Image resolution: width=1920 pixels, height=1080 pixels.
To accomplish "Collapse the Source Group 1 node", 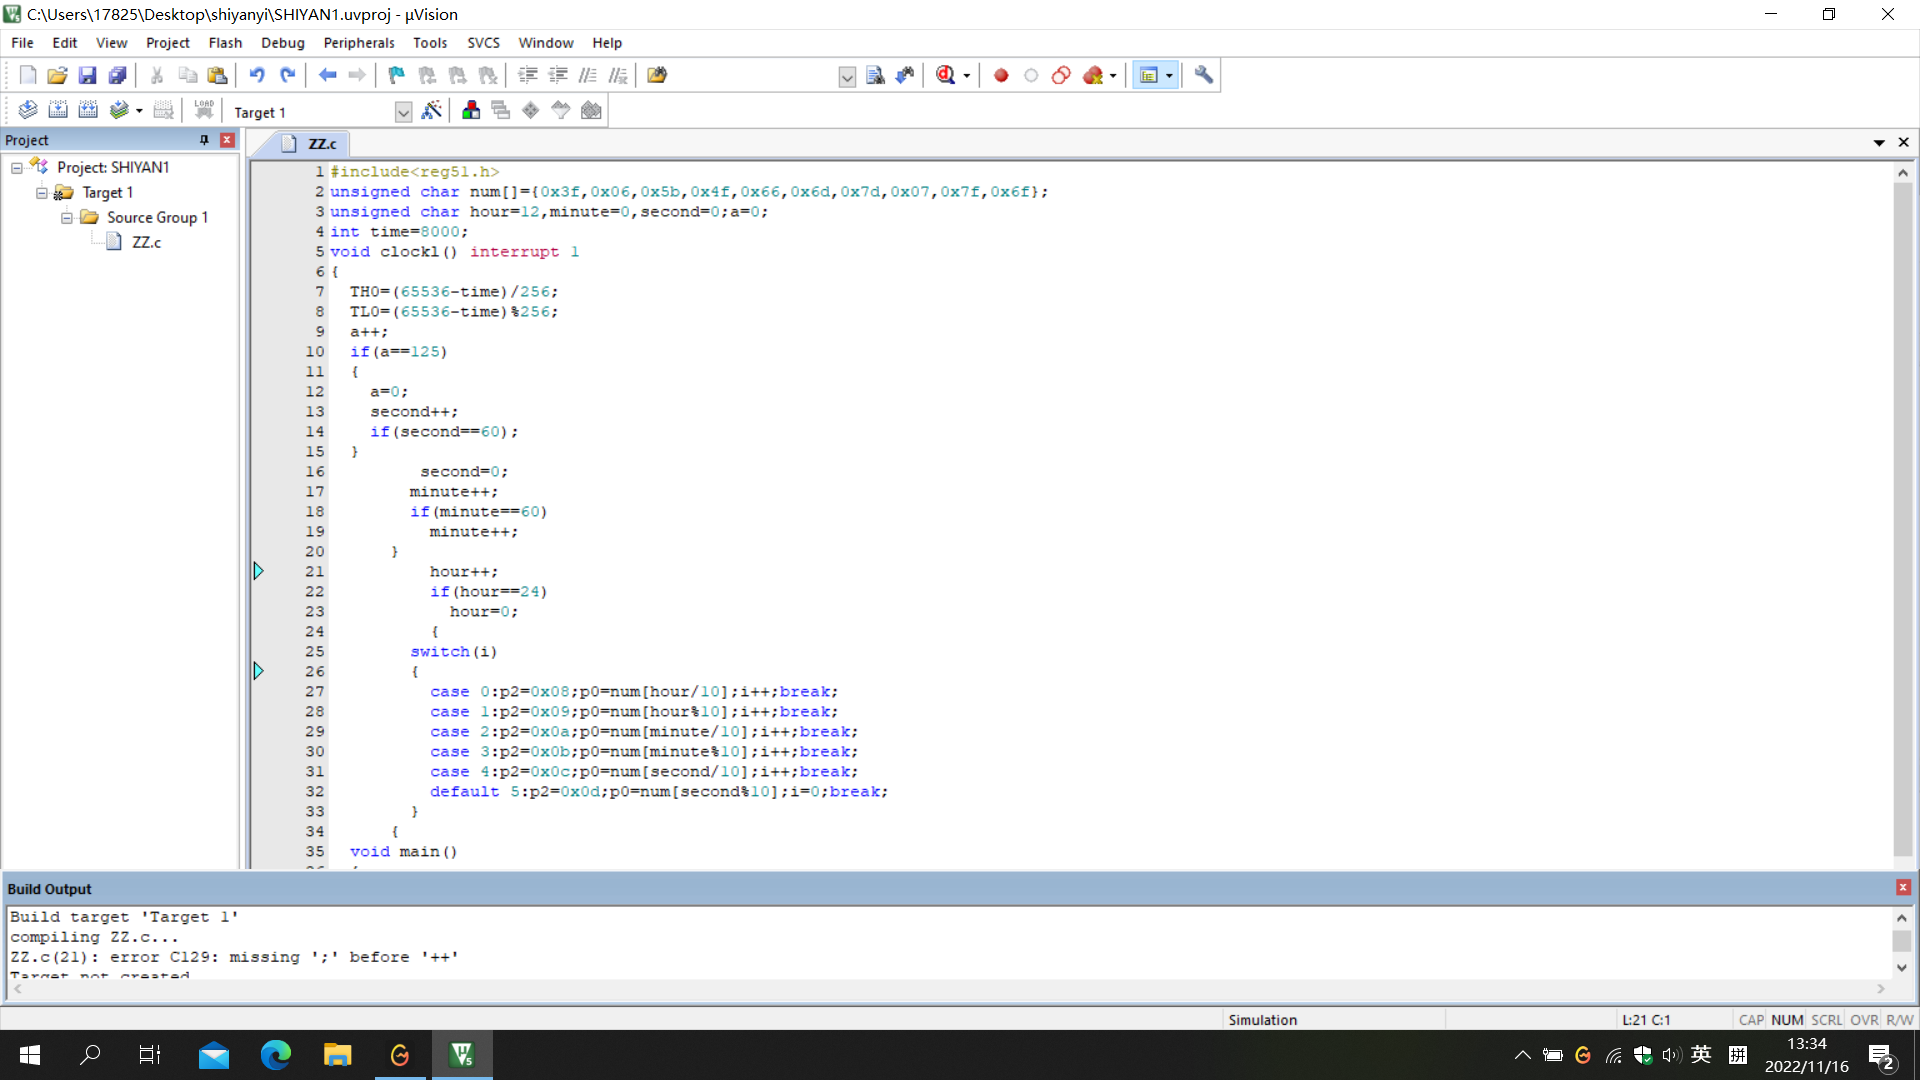I will (67, 218).
